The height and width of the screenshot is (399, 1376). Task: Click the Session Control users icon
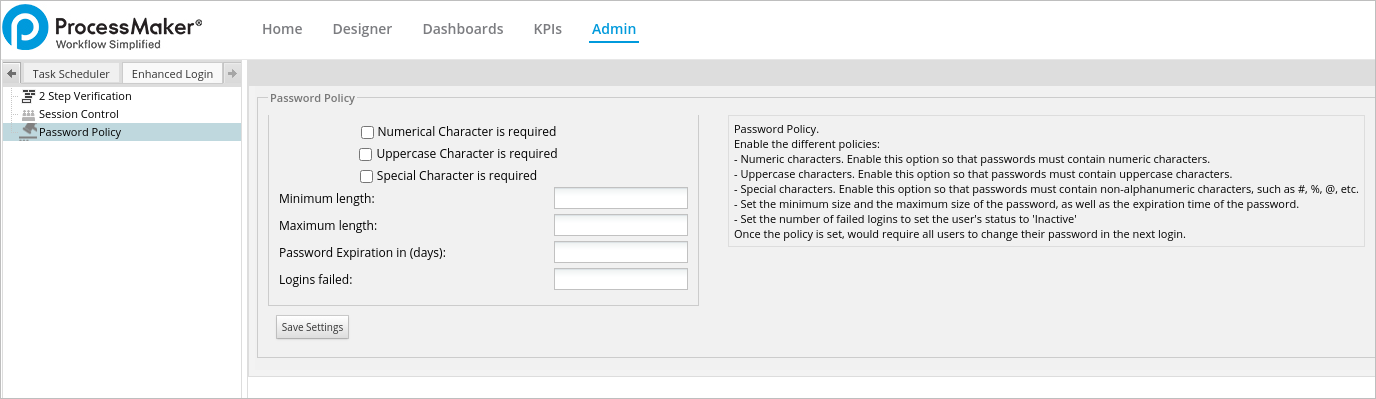(28, 114)
